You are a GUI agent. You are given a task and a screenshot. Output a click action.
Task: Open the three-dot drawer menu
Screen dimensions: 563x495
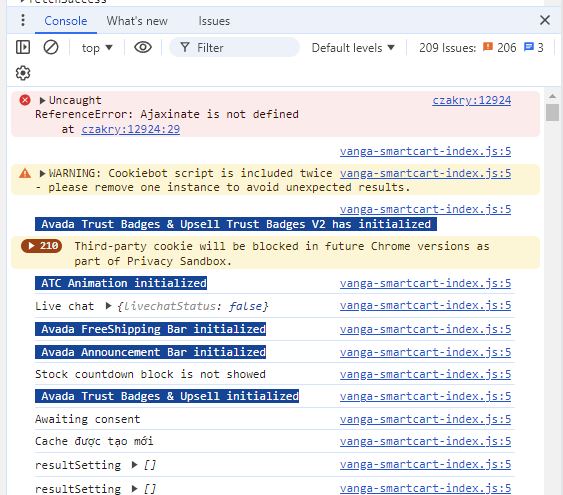[23, 20]
